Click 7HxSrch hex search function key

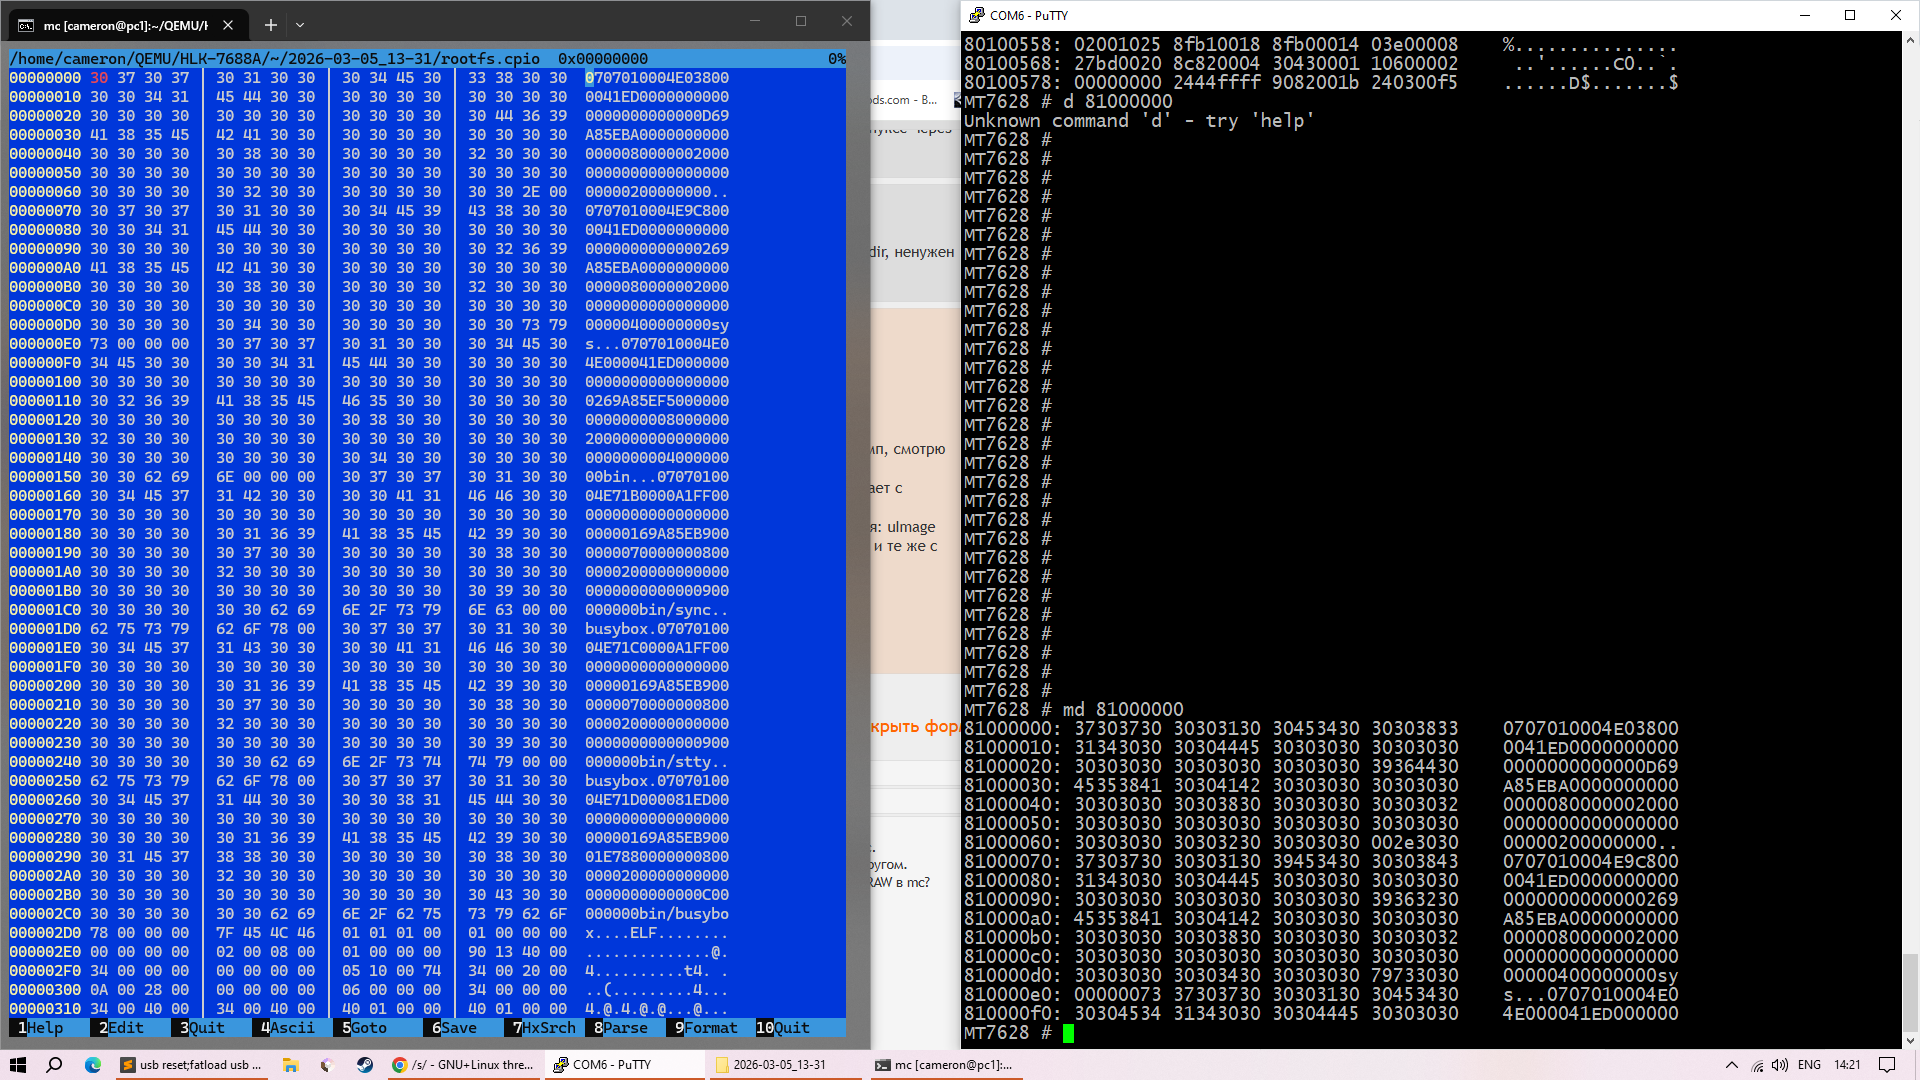pyautogui.click(x=543, y=1028)
